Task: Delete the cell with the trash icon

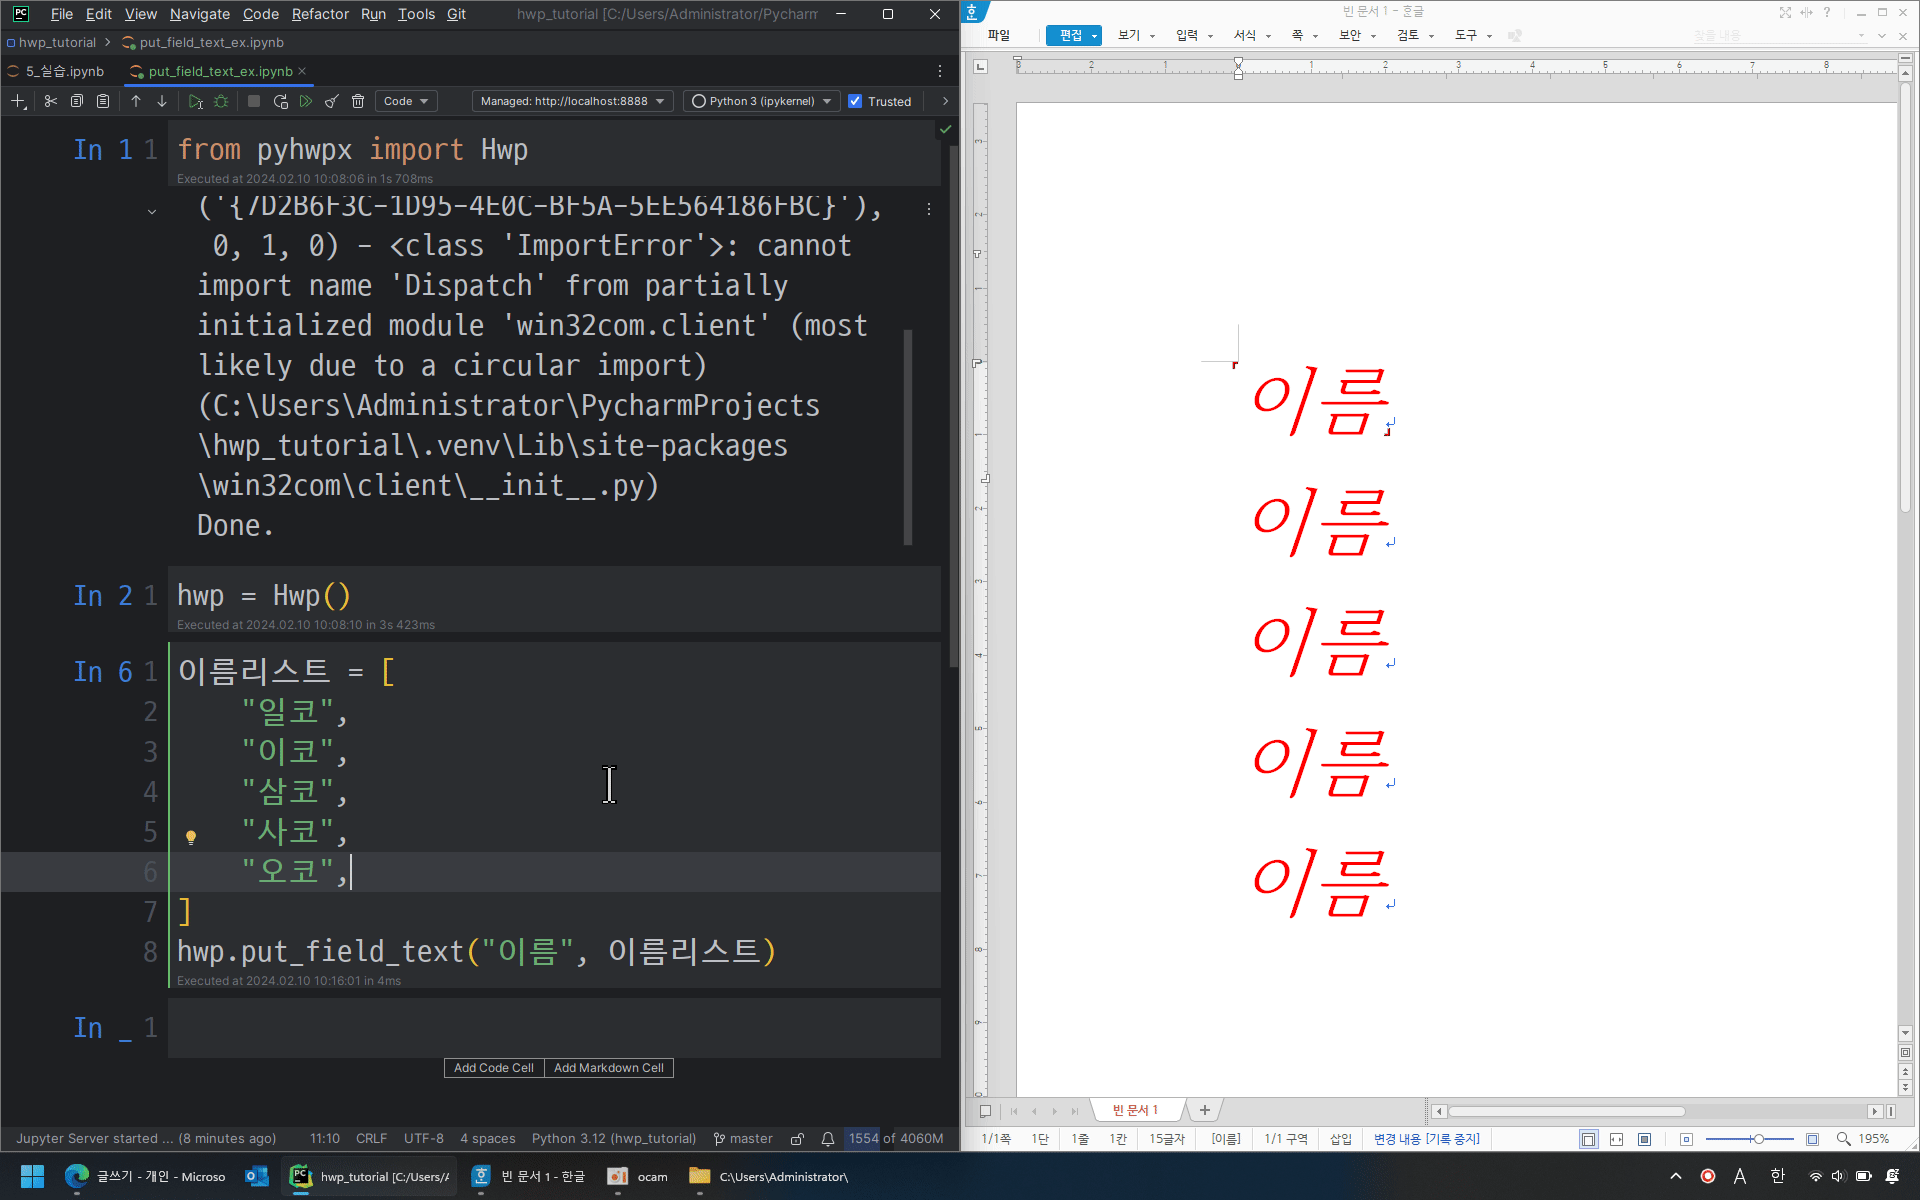Action: click(358, 101)
